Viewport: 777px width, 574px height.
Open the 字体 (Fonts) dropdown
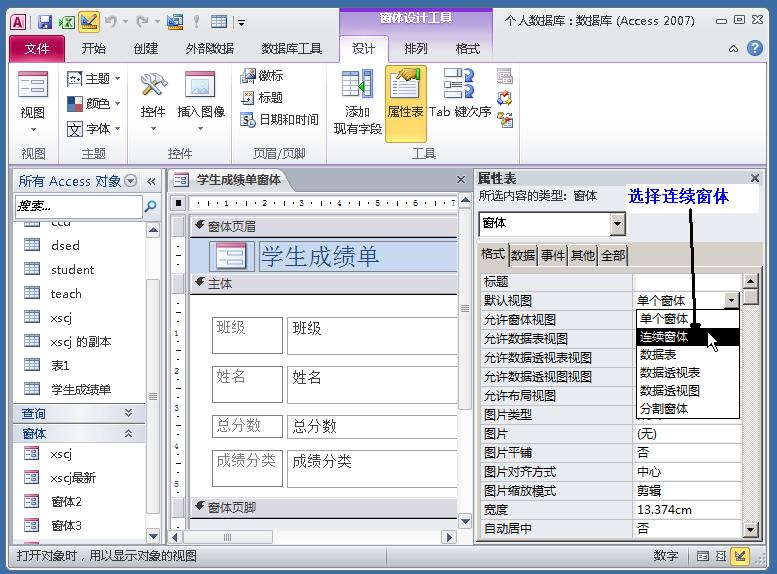pyautogui.click(x=94, y=129)
